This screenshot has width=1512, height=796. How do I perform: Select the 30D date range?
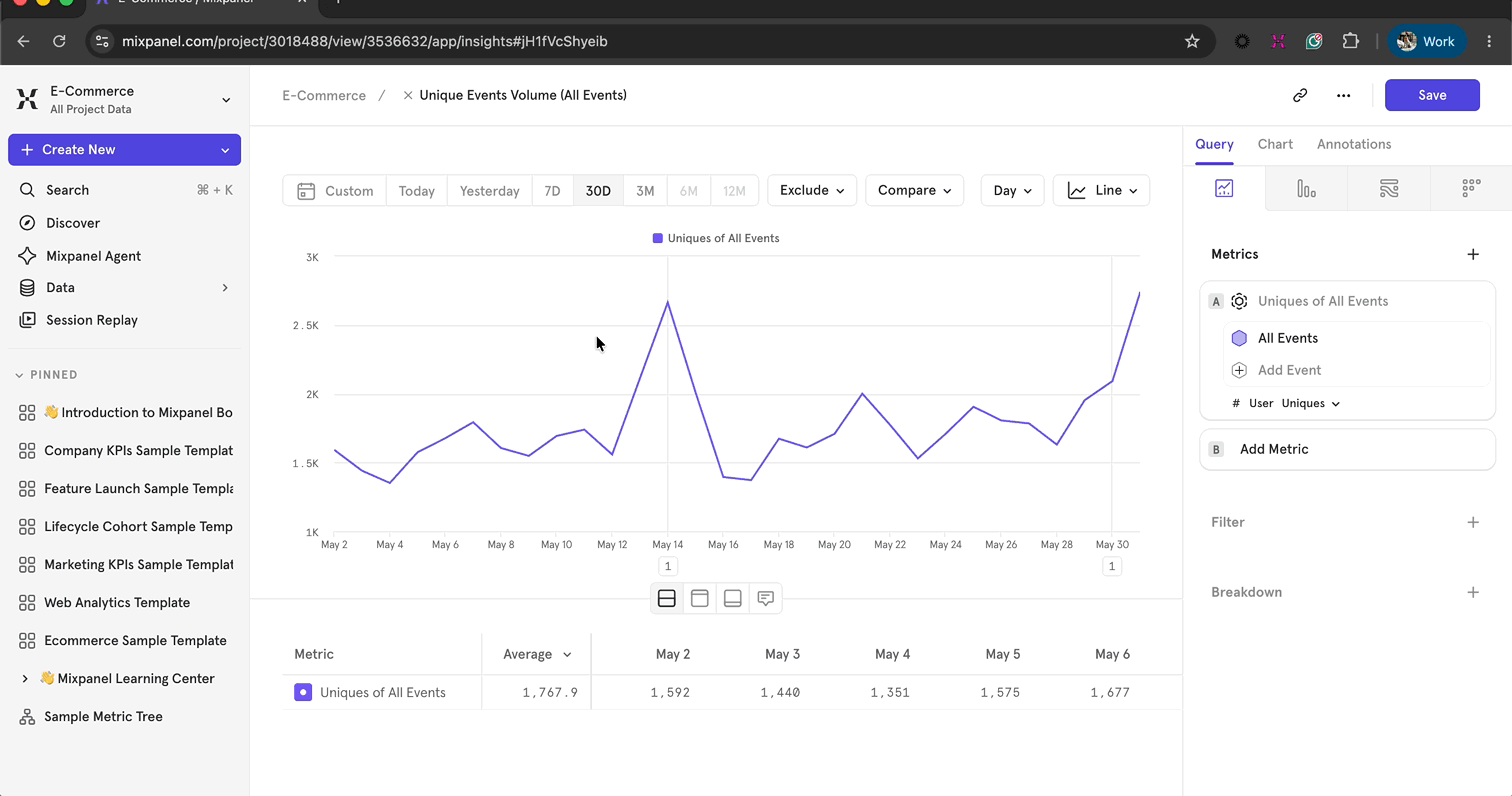click(598, 190)
